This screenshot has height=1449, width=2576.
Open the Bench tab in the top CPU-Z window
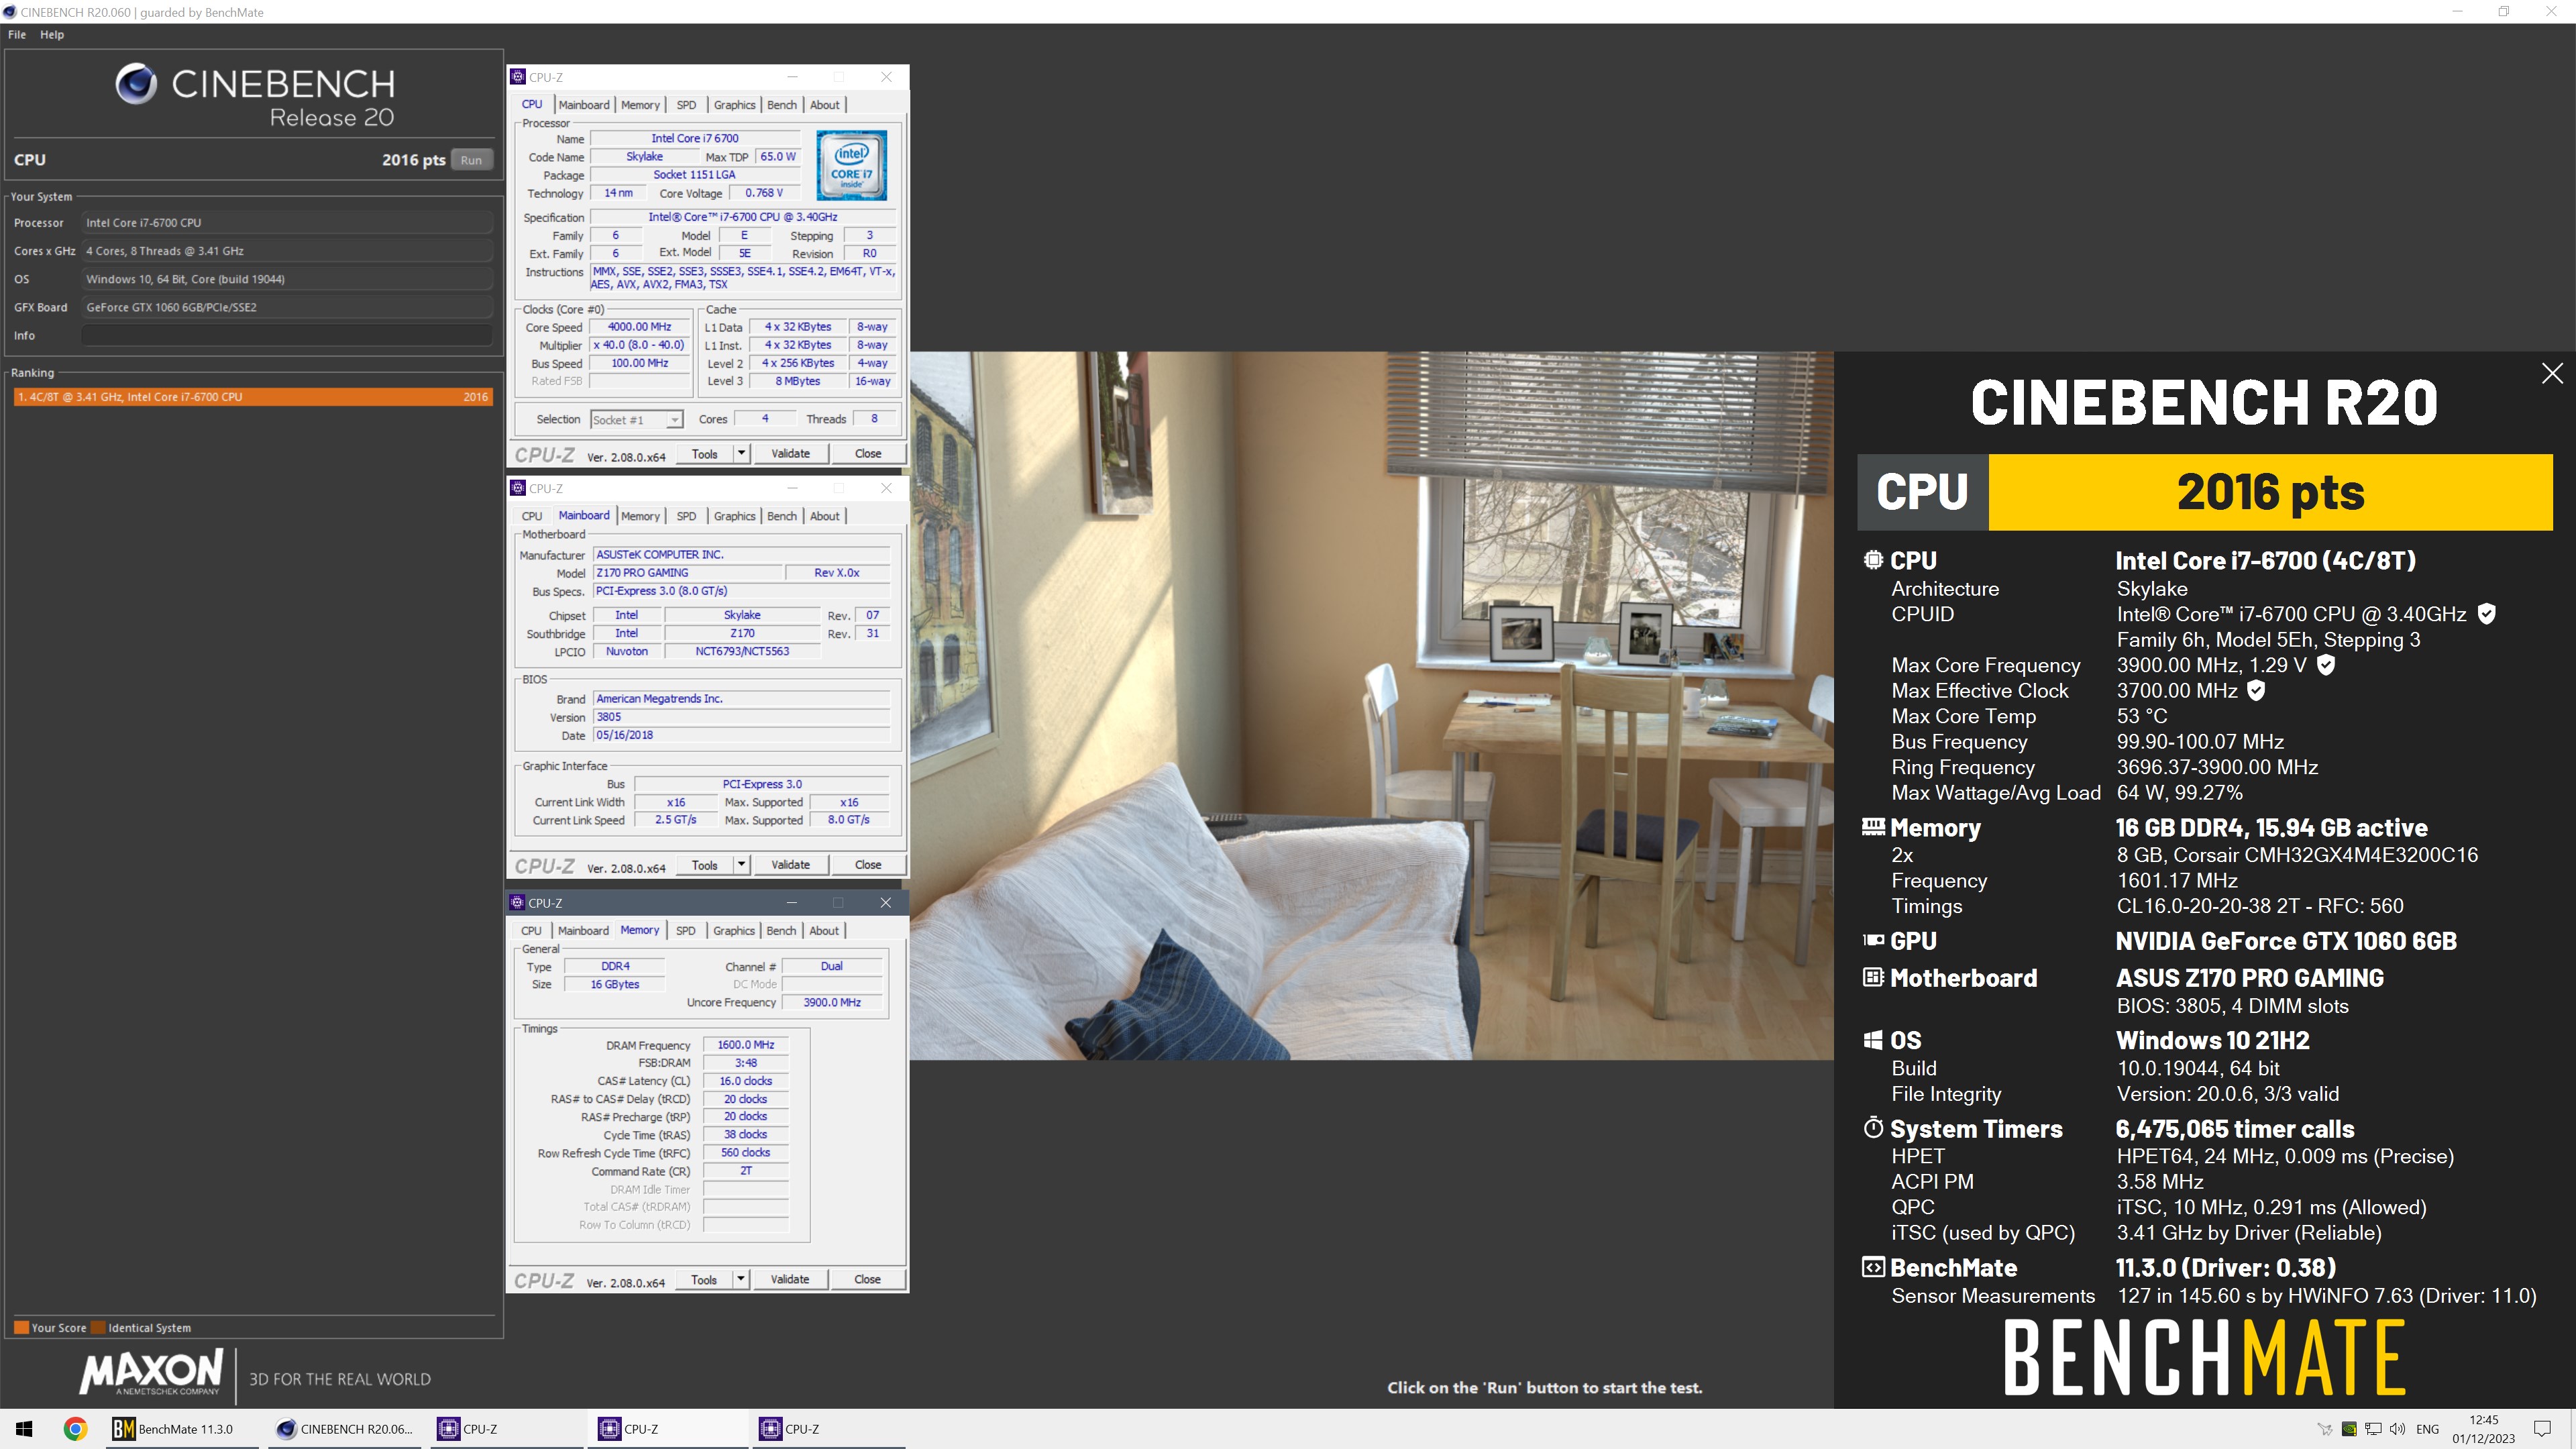coord(782,105)
